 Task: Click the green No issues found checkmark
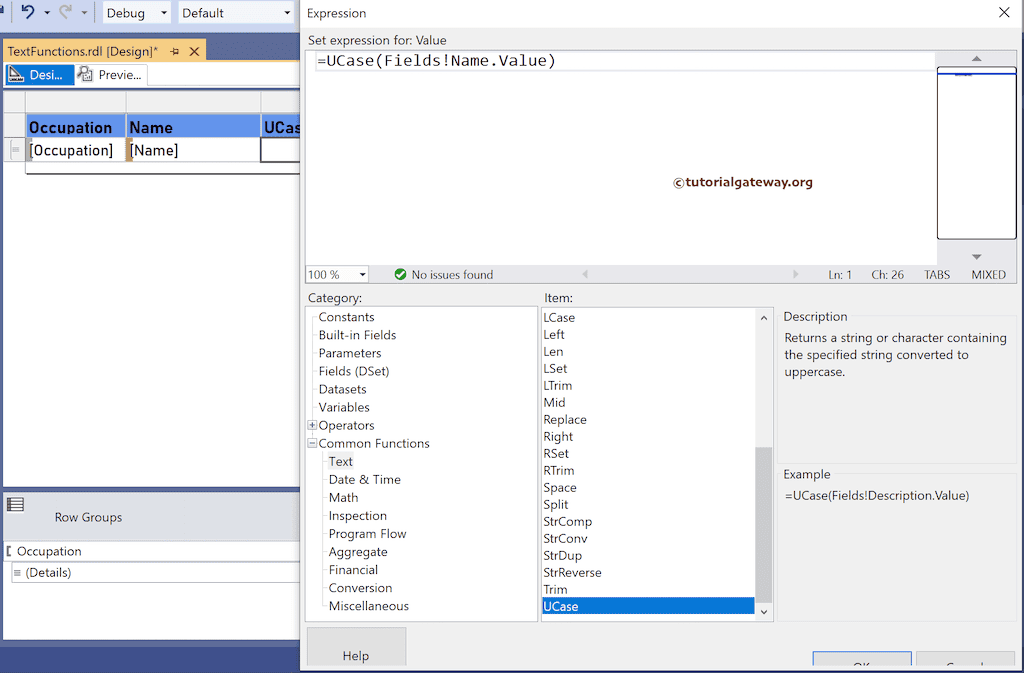pos(400,274)
